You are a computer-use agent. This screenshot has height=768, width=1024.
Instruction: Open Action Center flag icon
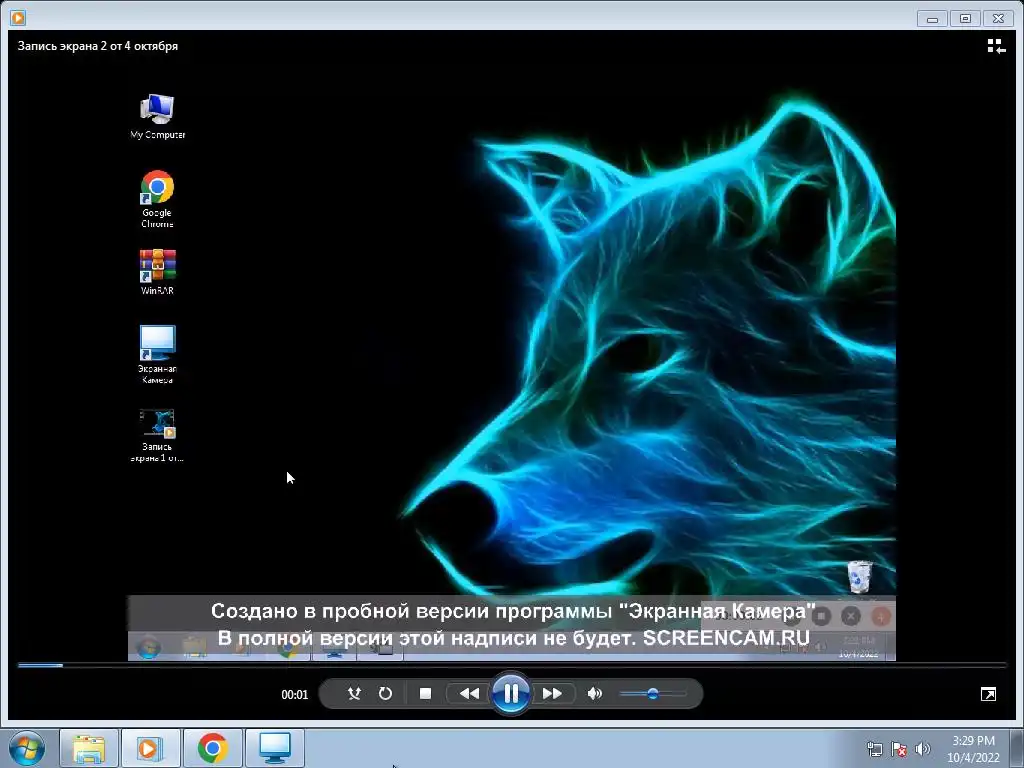click(x=899, y=750)
